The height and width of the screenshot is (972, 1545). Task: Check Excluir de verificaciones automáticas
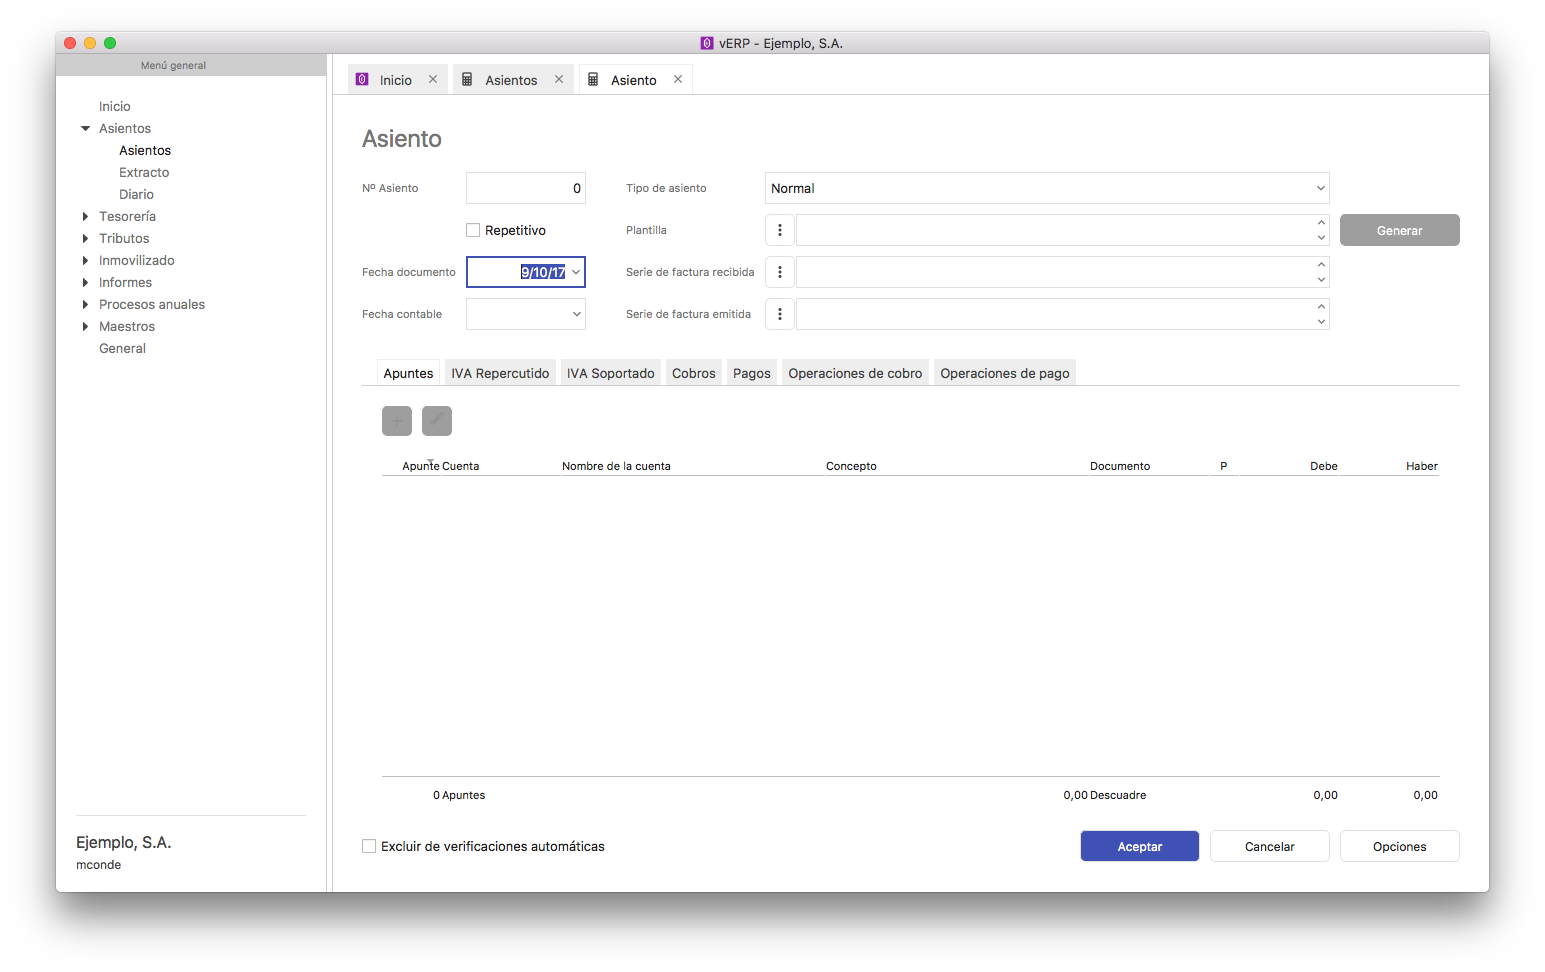(x=369, y=846)
